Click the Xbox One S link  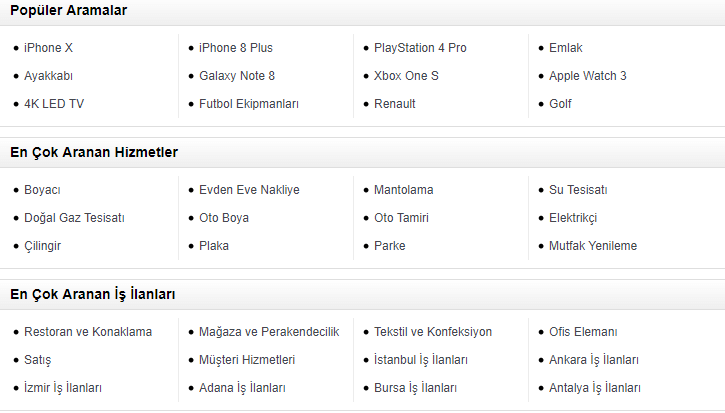(x=406, y=76)
